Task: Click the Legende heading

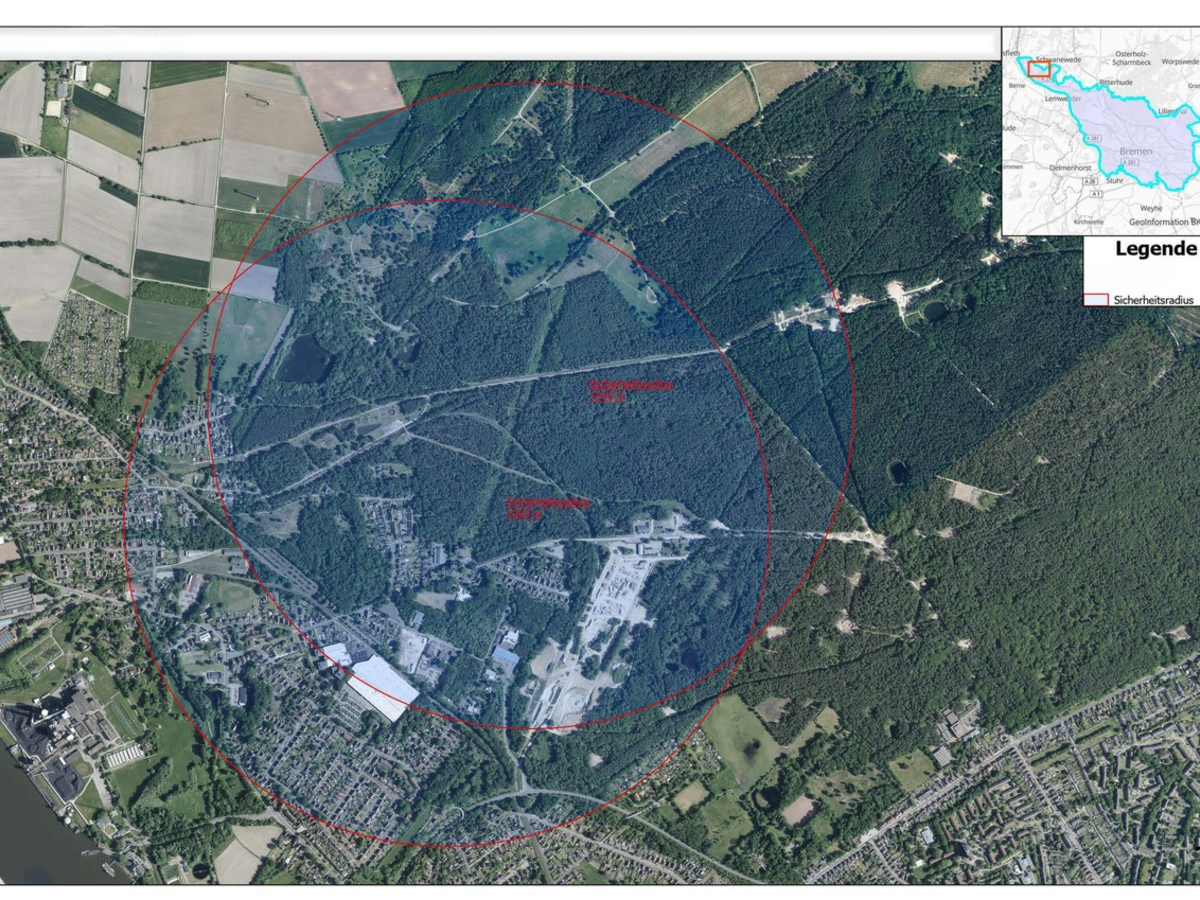Action: click(x=1155, y=249)
